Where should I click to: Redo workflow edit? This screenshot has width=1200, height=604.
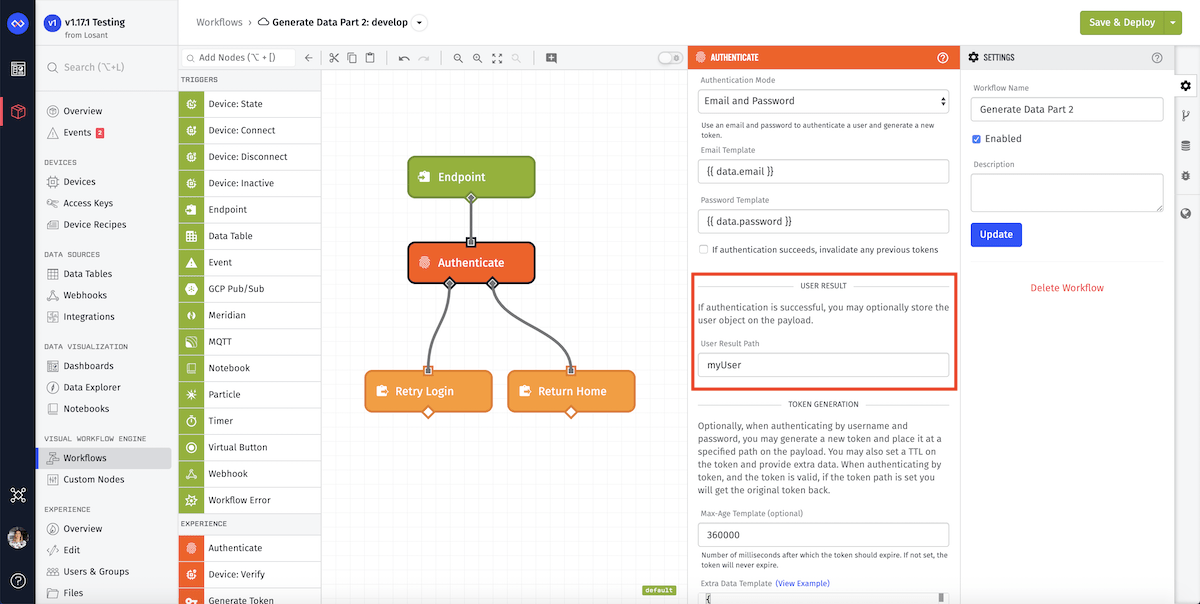[423, 58]
